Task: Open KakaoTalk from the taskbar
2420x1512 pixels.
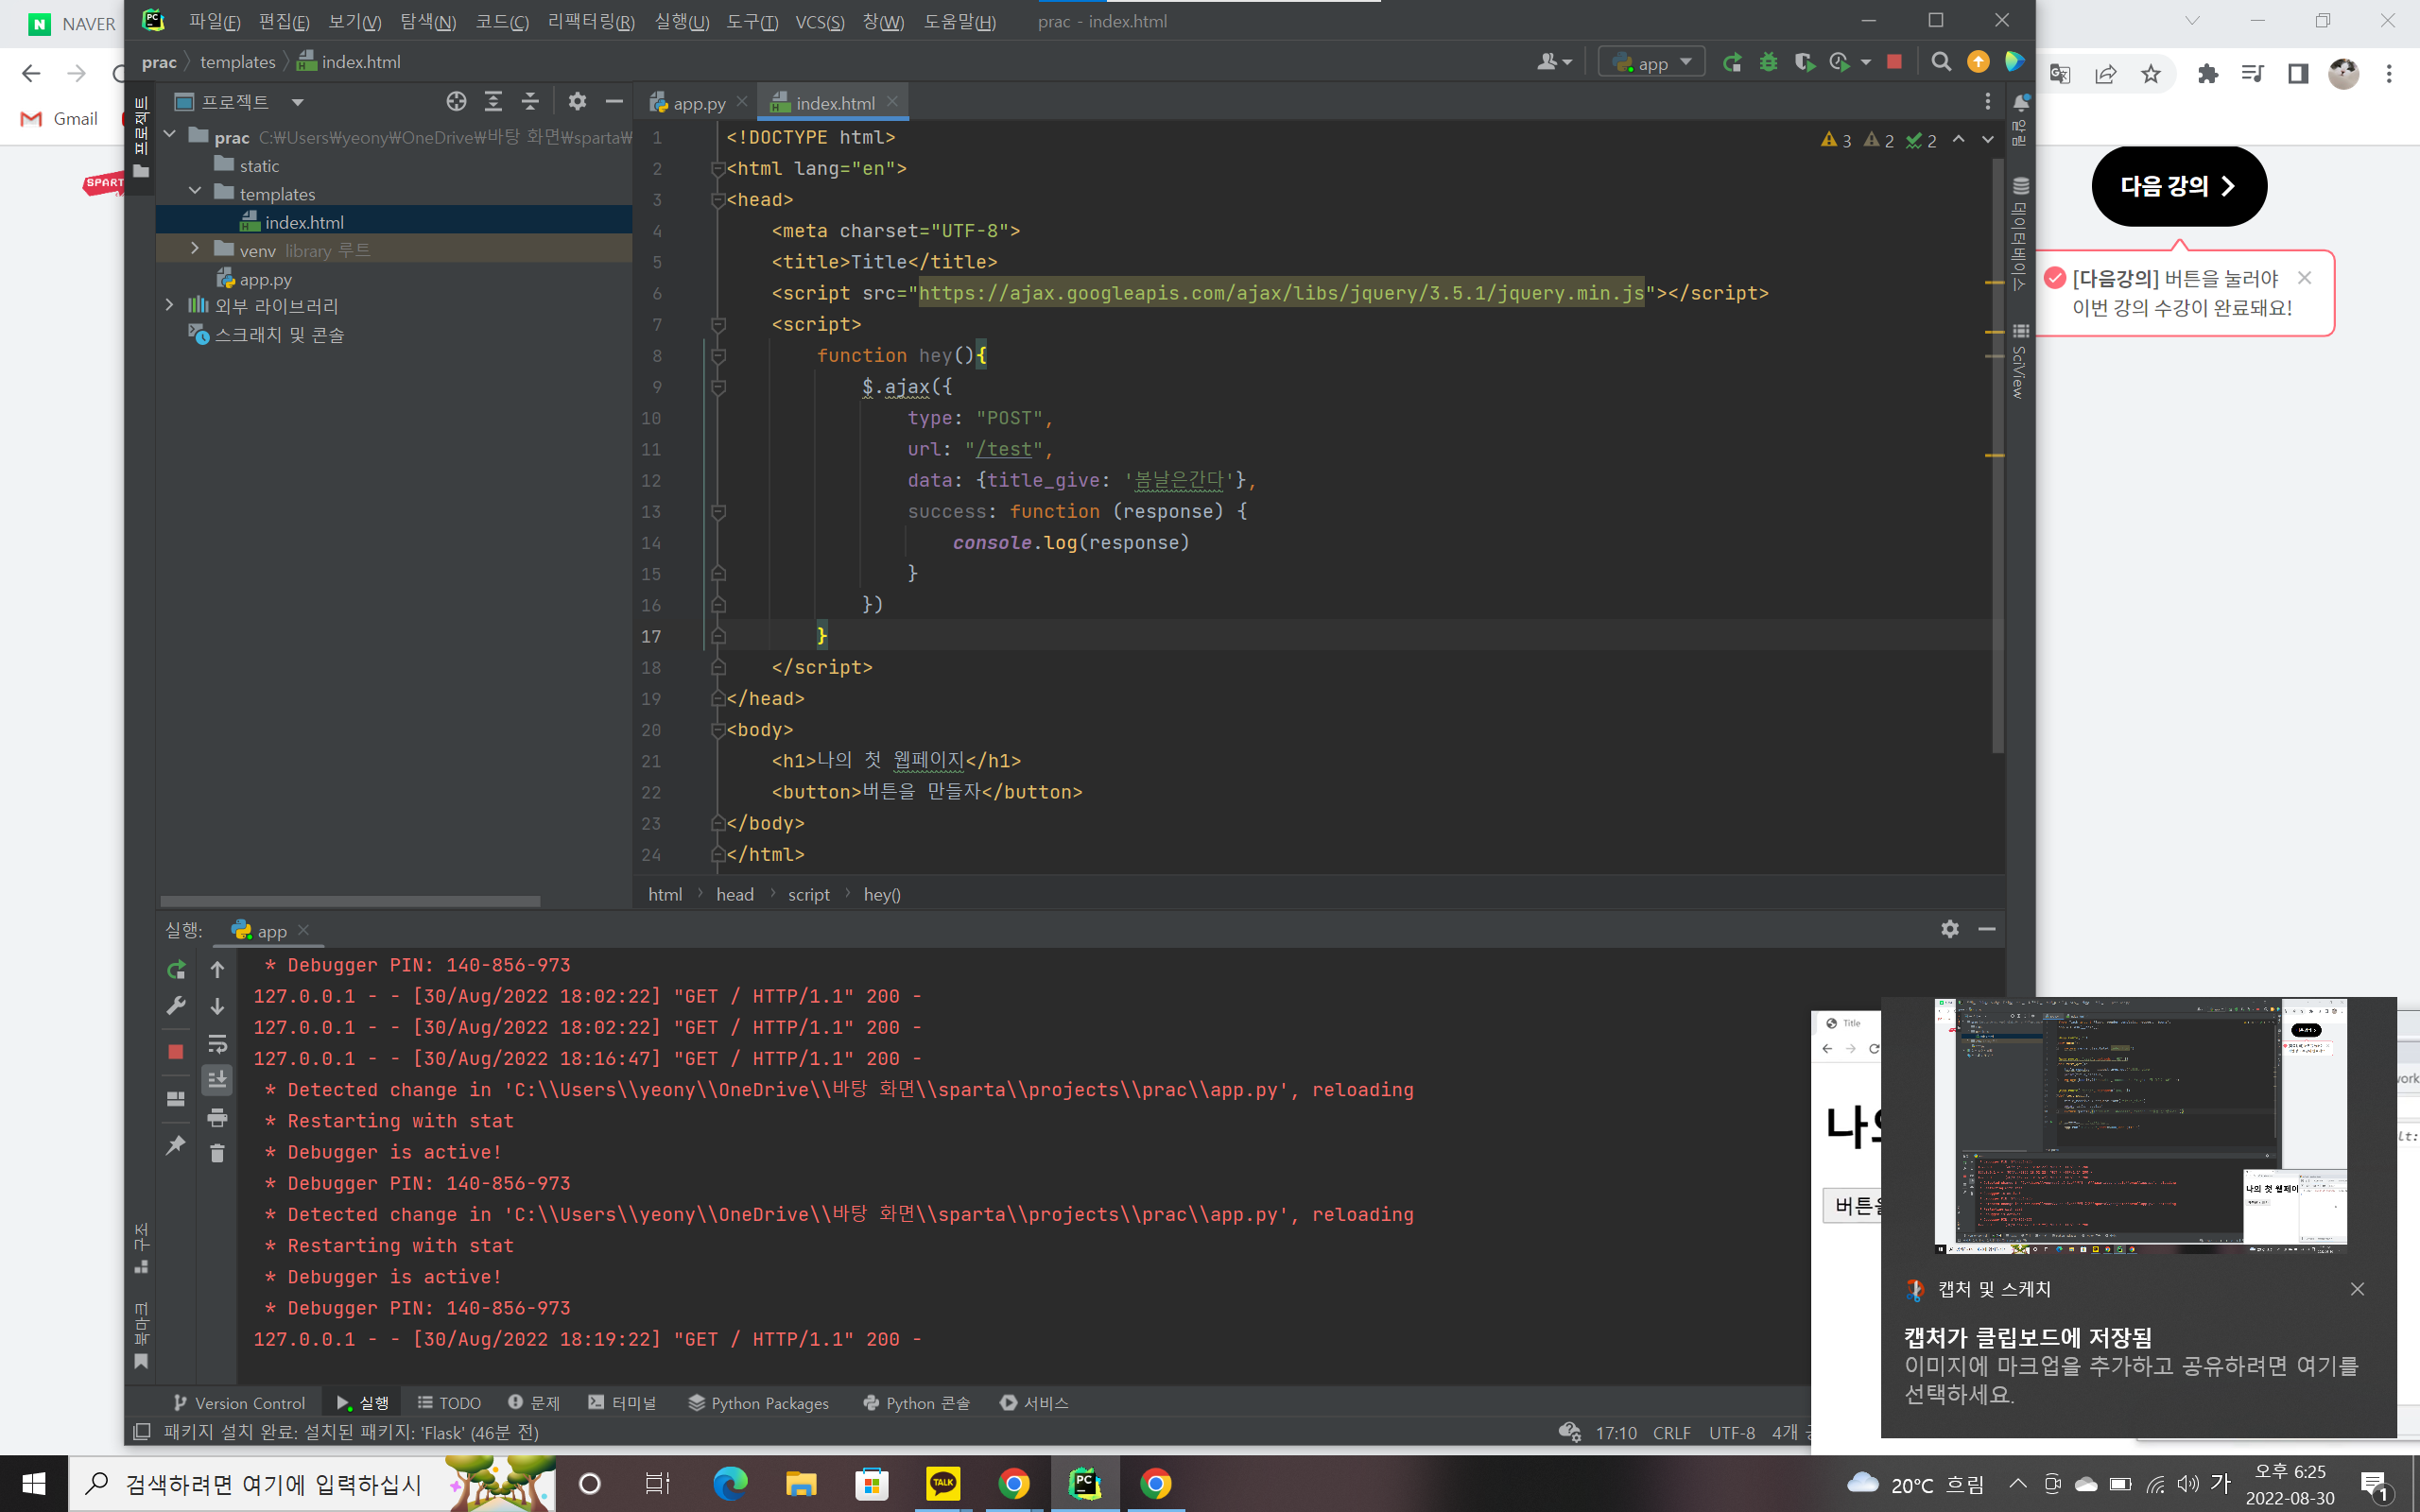Action: click(942, 1483)
